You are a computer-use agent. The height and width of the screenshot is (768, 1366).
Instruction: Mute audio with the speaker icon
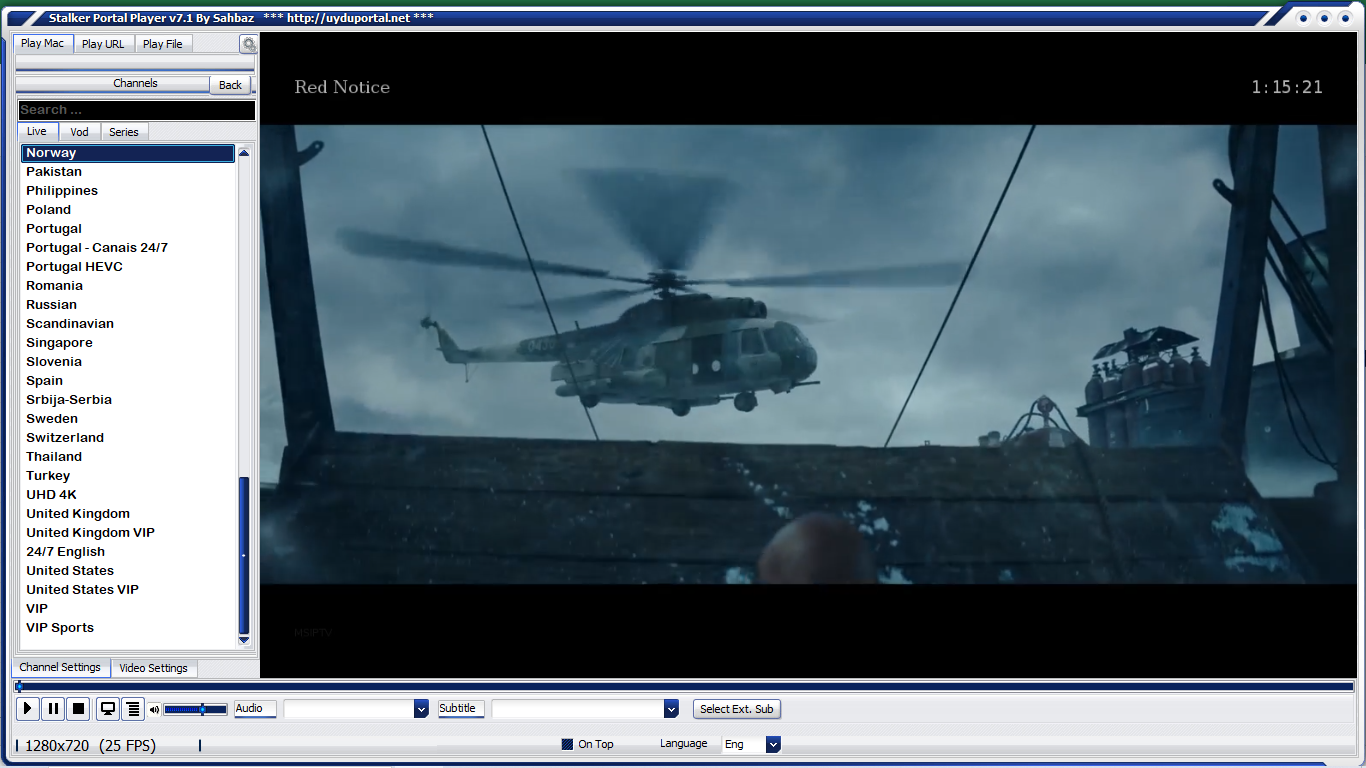[x=154, y=710]
